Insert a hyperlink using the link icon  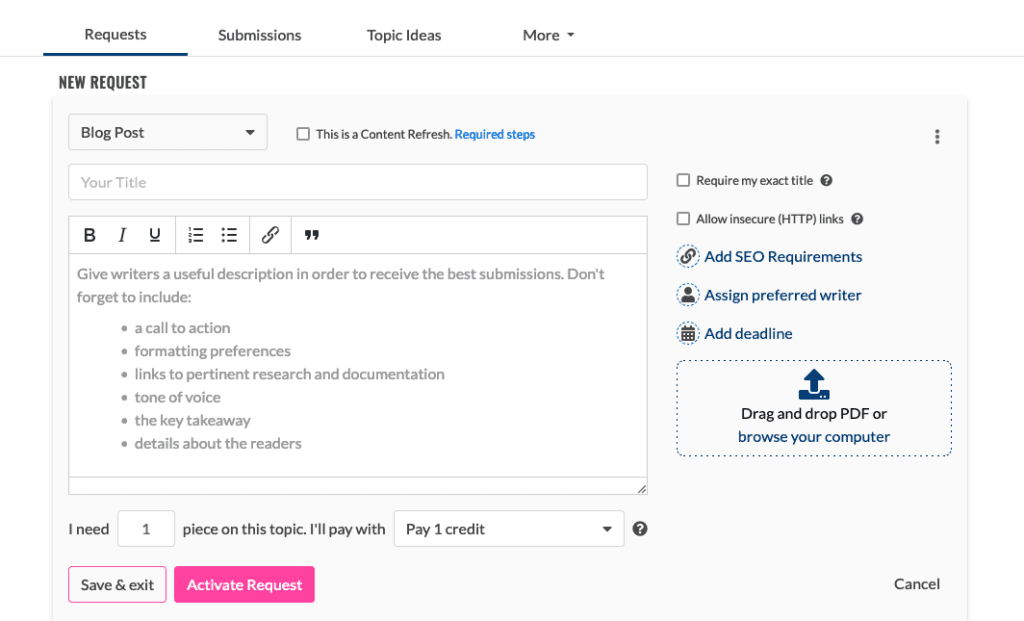coord(270,235)
